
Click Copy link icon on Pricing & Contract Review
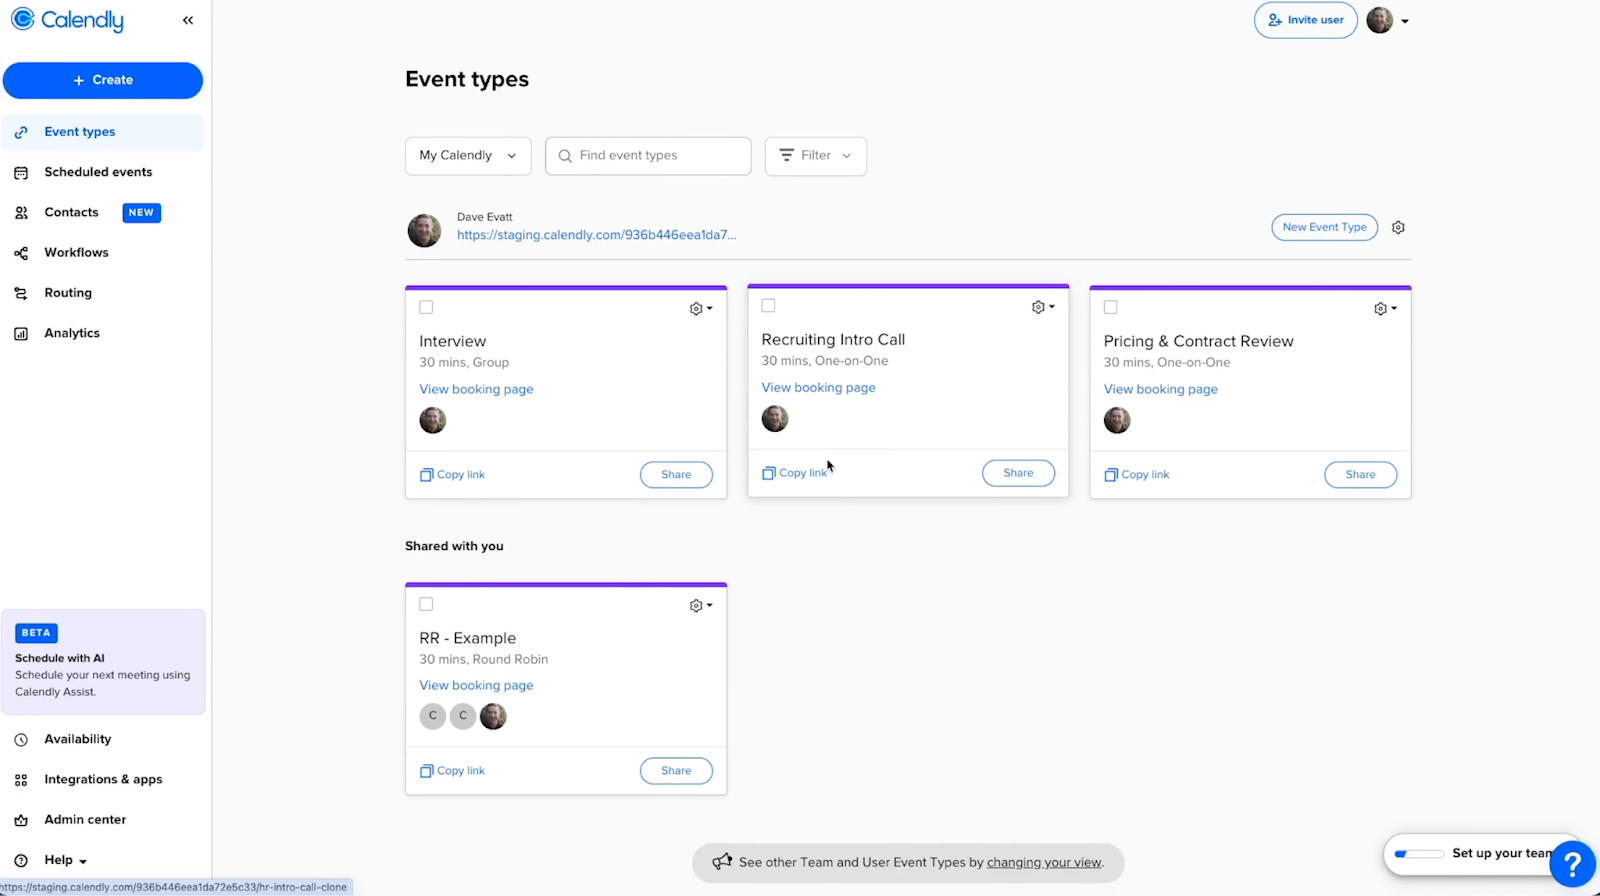[1110, 475]
